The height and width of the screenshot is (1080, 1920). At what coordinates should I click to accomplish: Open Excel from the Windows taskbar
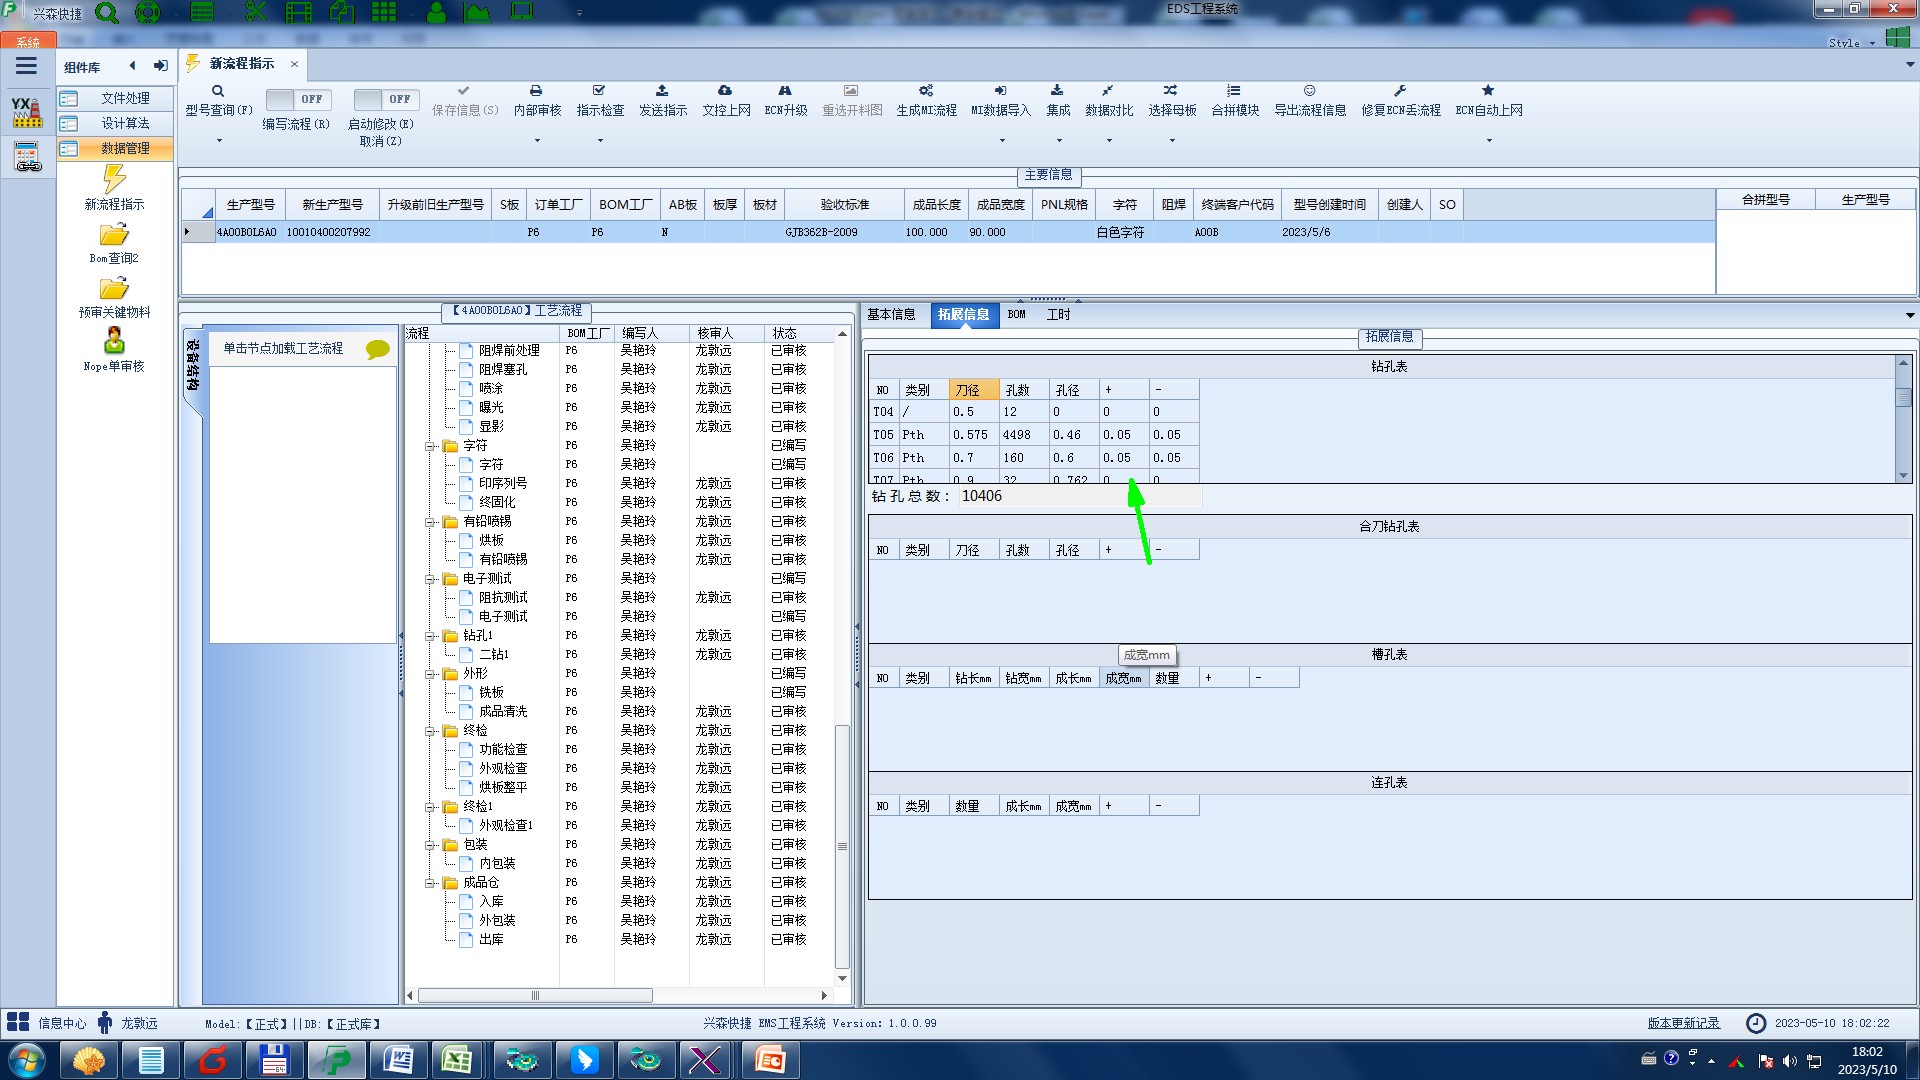click(x=458, y=1060)
